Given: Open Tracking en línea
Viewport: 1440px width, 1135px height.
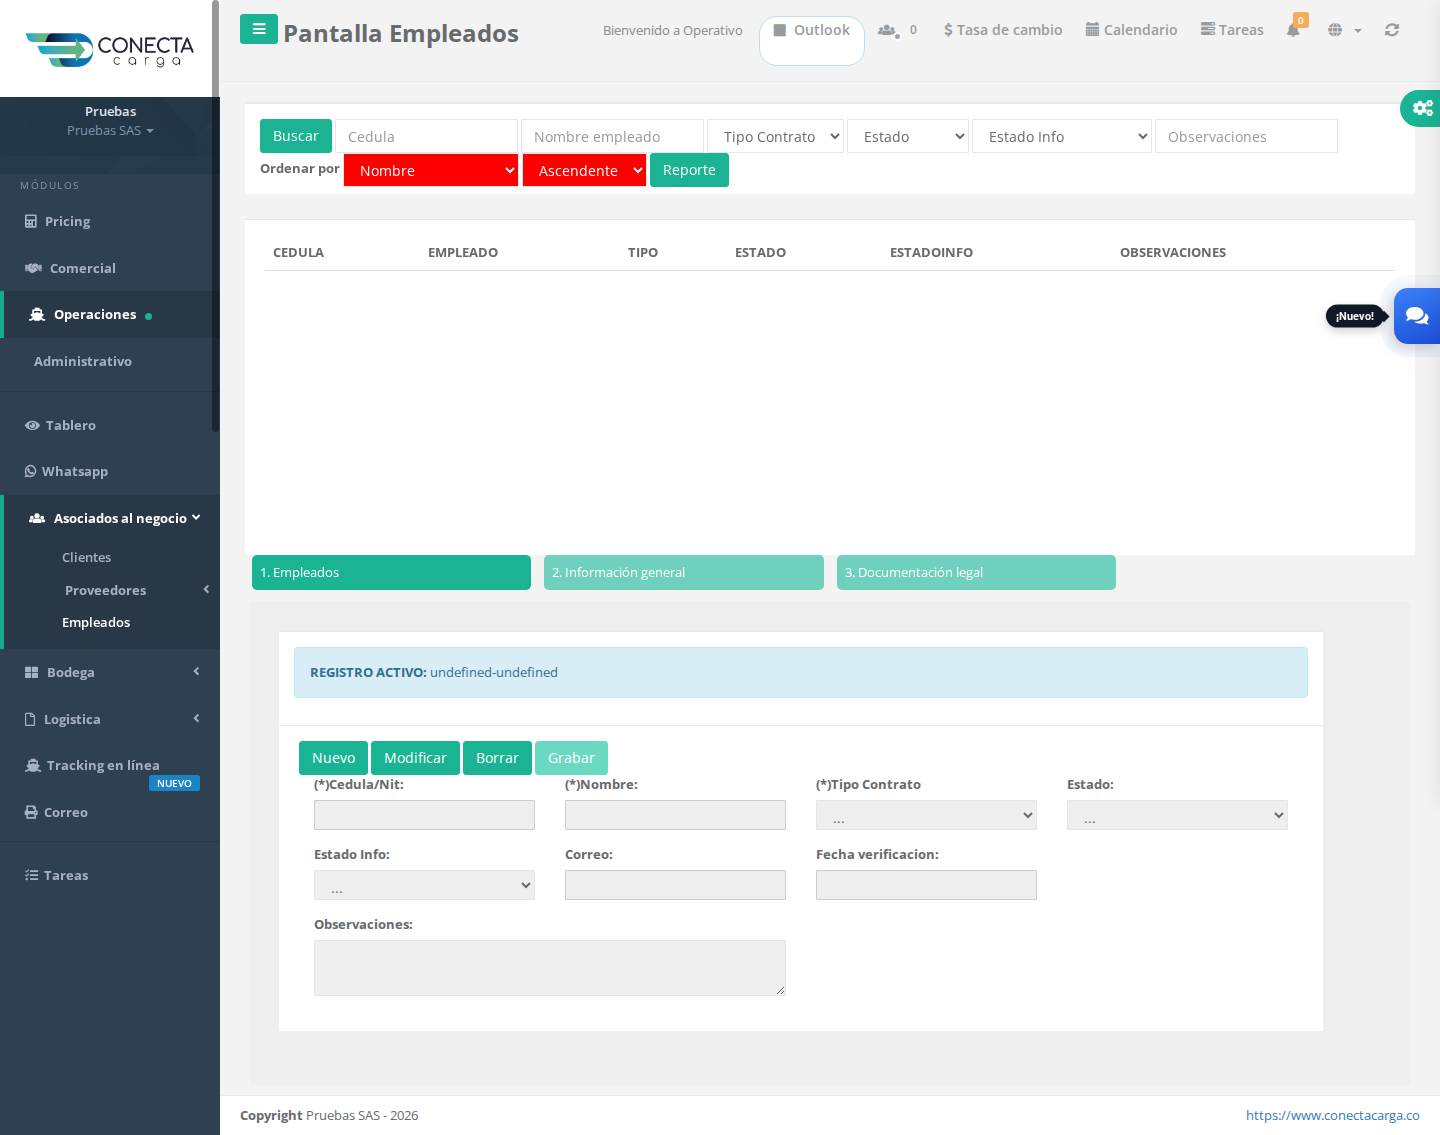Looking at the screenshot, I should pyautogui.click(x=110, y=765).
